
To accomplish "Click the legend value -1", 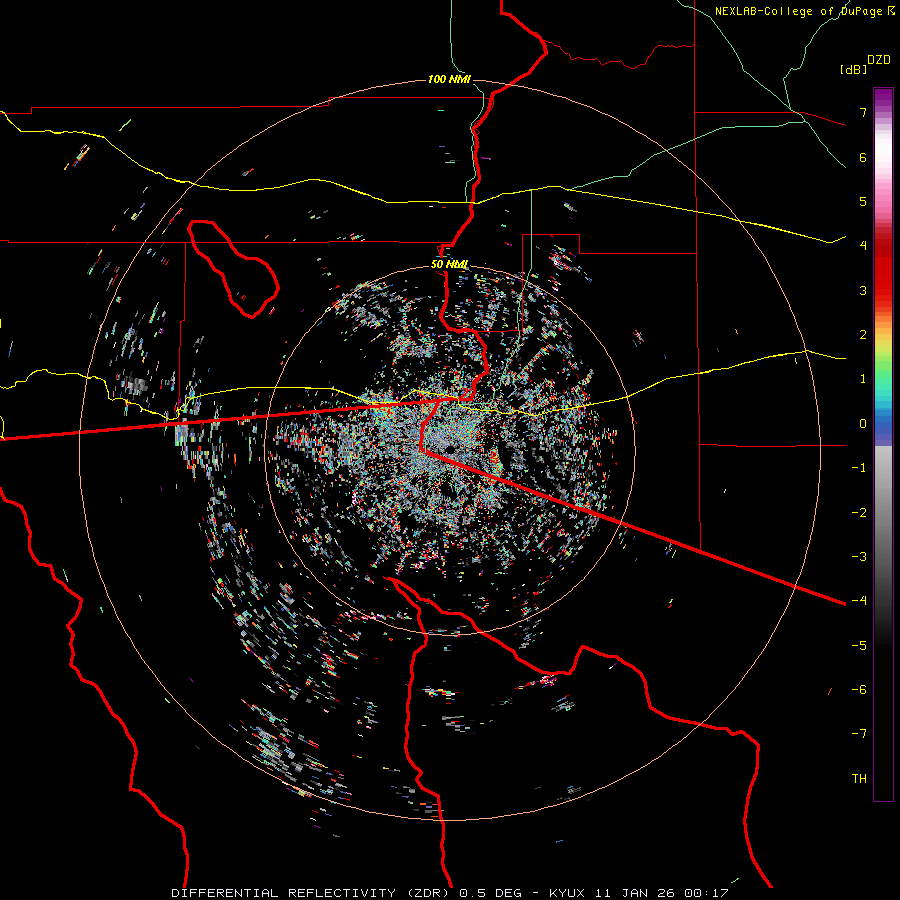I will 859,468.
